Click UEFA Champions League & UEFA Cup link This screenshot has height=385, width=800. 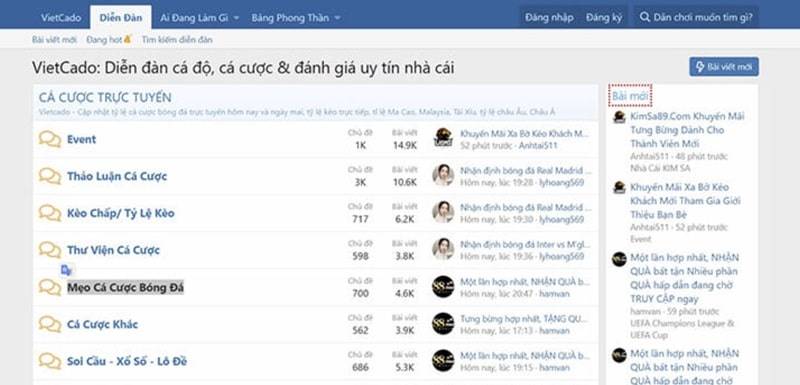click(682, 329)
